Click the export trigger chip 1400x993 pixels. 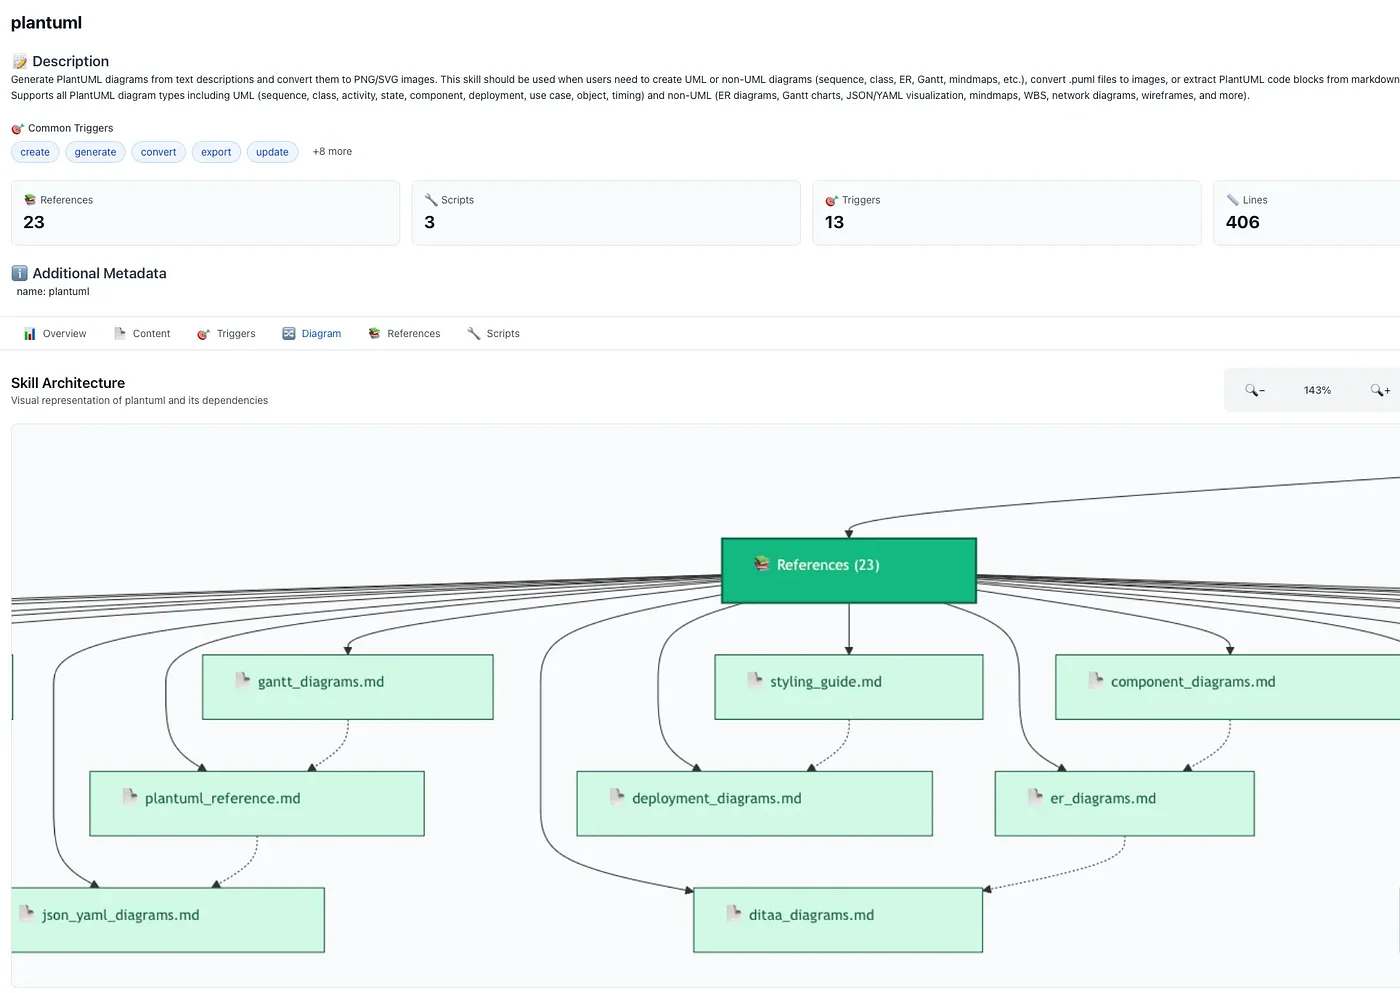[216, 151]
